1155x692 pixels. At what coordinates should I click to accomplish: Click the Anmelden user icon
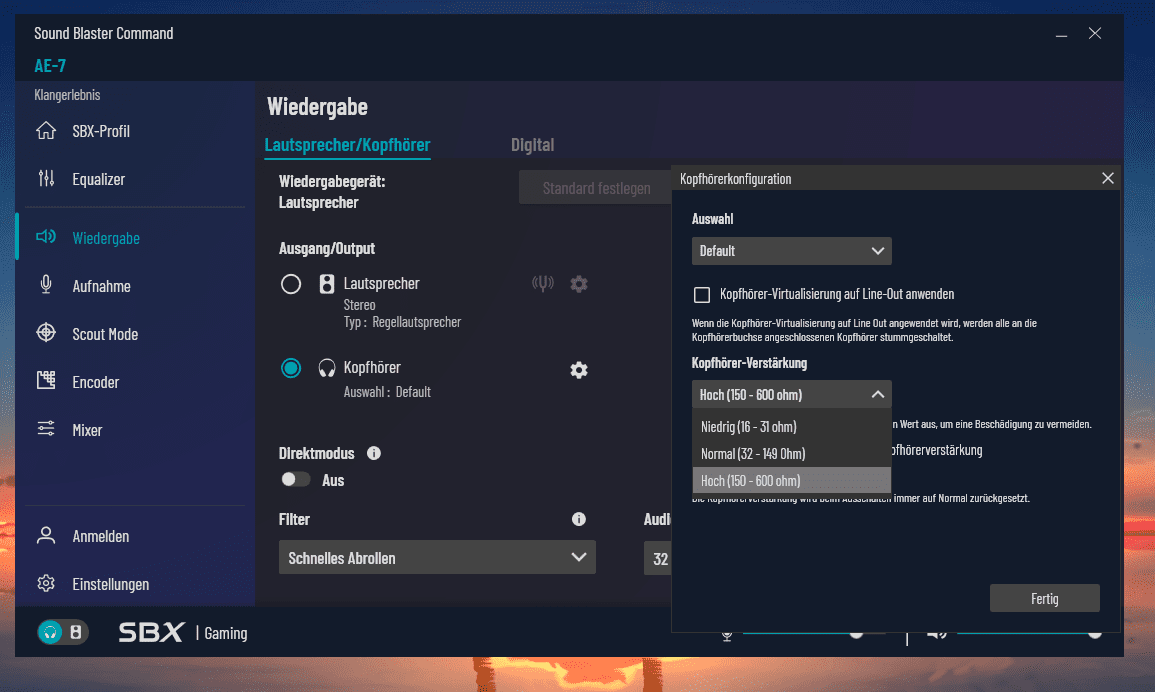click(46, 535)
